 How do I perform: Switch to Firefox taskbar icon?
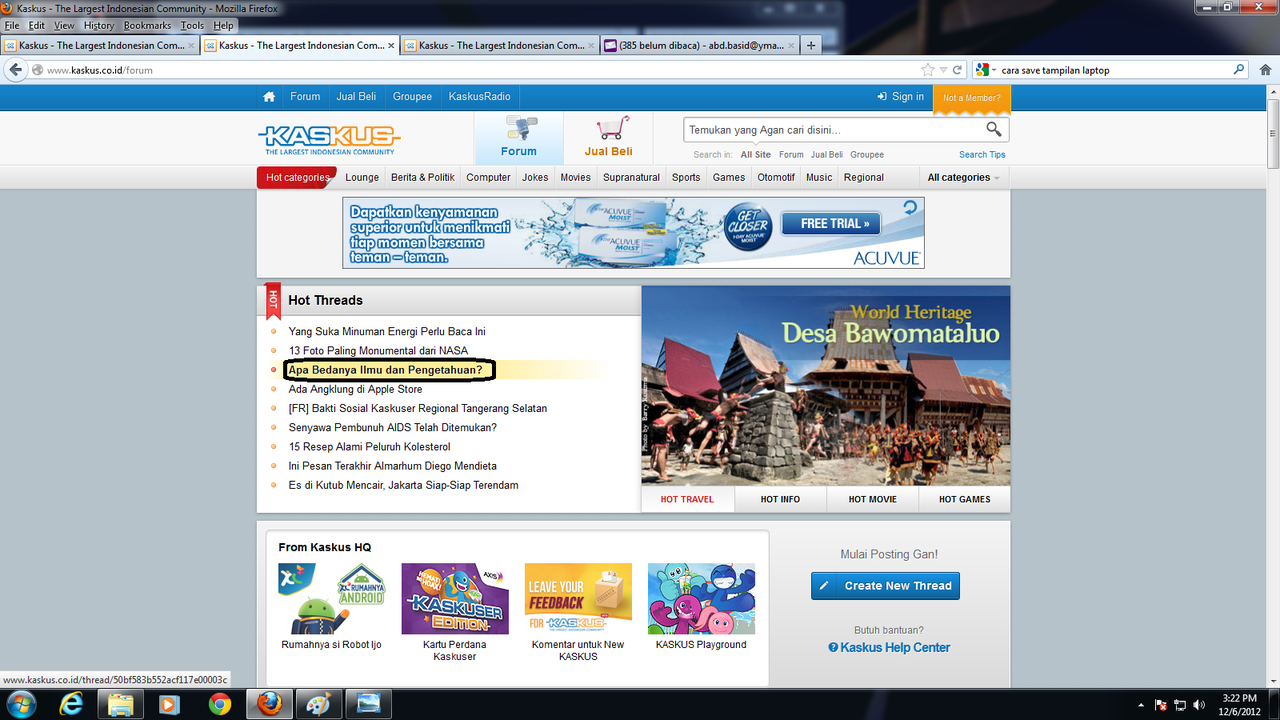pyautogui.click(x=270, y=704)
